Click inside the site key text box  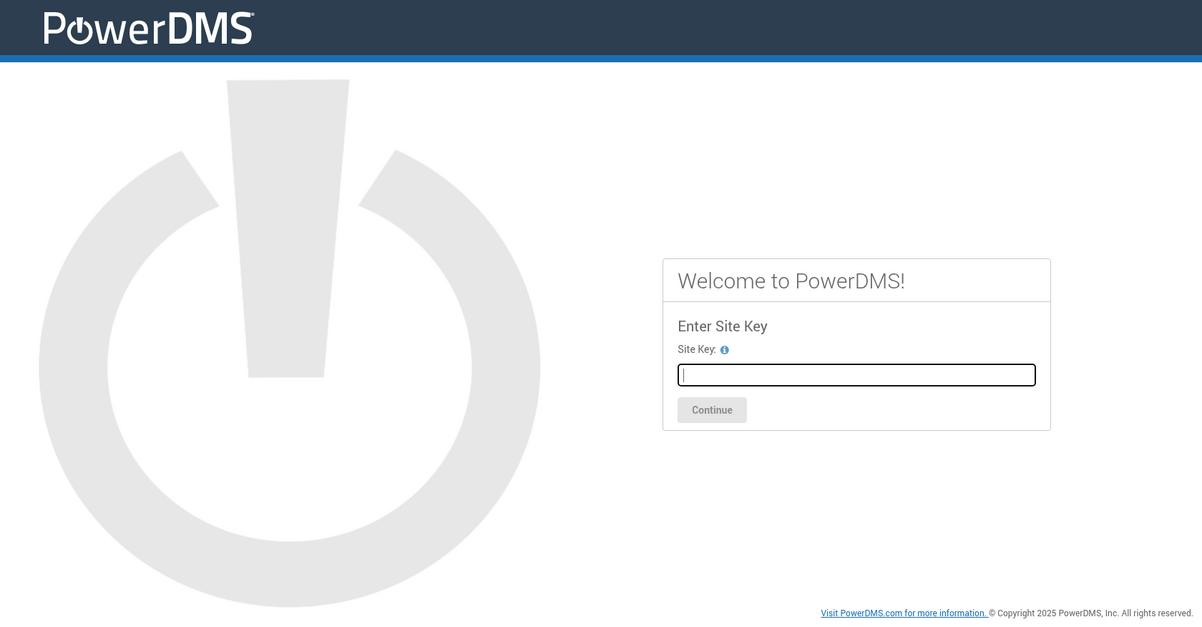click(856, 374)
